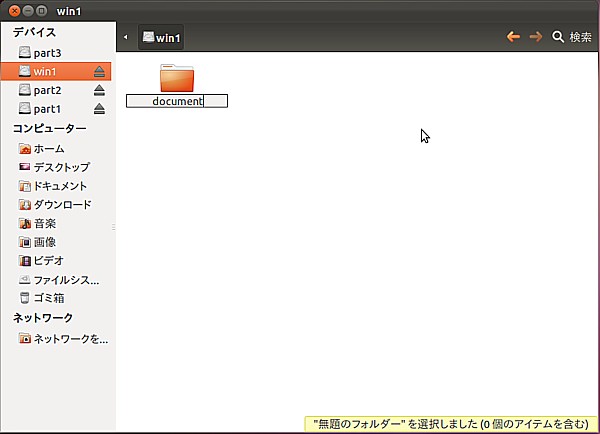Click the File System (ファイルシス...) icon
Image resolution: width=600 pixels, height=434 pixels.
24,280
